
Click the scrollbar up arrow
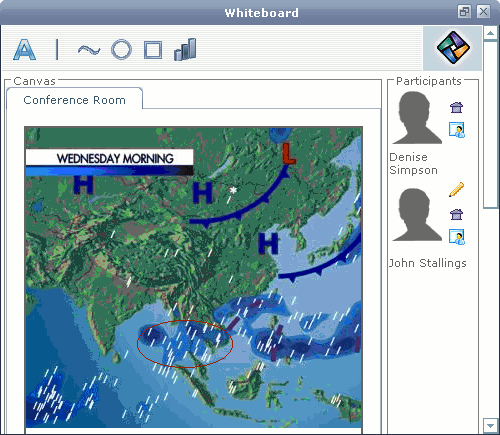[490, 33]
